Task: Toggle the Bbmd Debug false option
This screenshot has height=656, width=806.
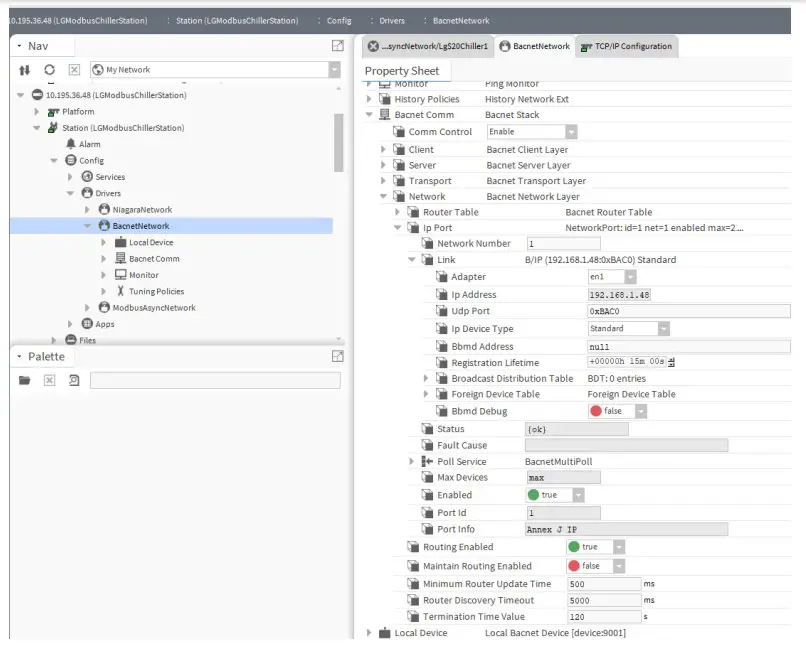Action: [x=617, y=411]
